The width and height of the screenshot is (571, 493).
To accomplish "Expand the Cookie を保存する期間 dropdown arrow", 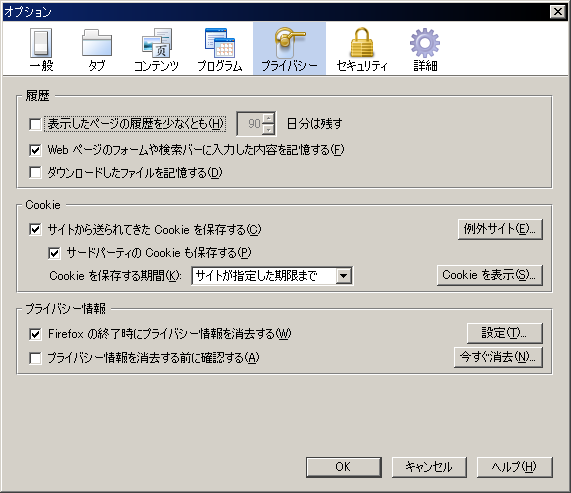I will click(343, 276).
